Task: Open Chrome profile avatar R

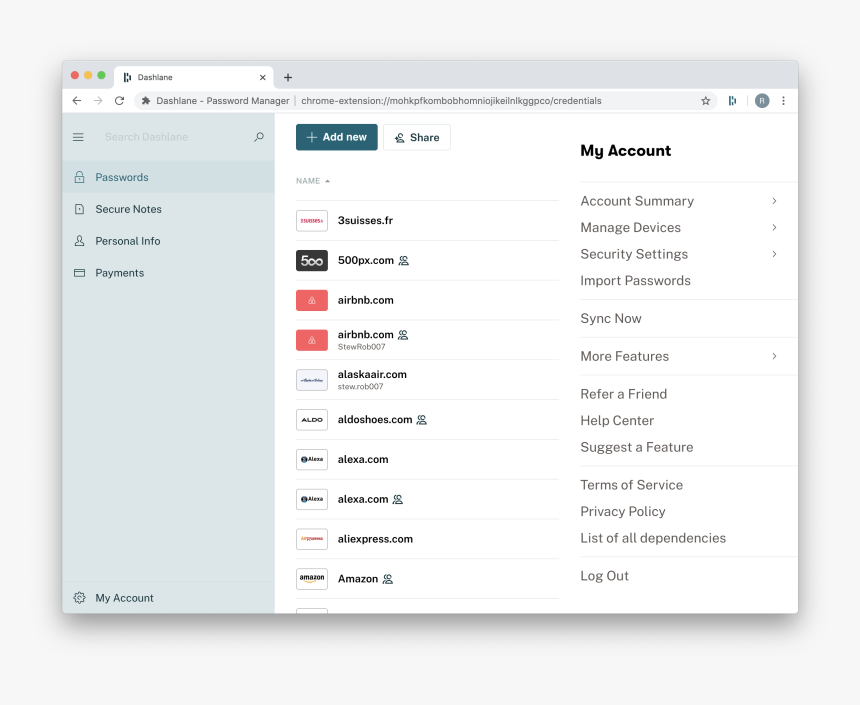Action: point(762,100)
